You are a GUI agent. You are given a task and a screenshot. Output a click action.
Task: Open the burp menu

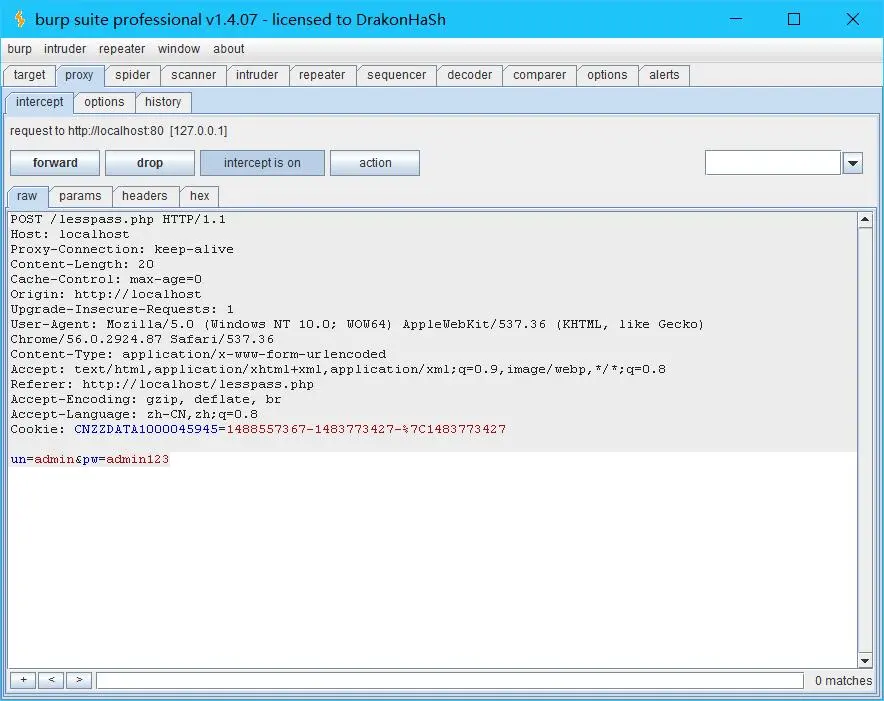(19, 49)
